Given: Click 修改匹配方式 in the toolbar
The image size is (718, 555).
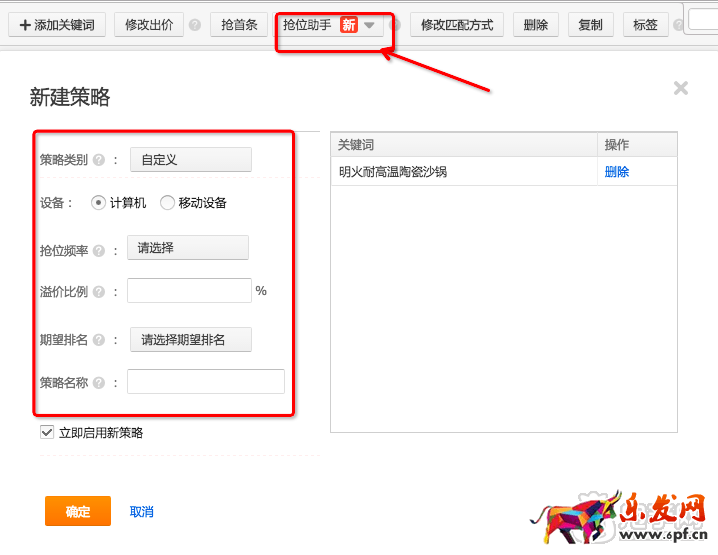Looking at the screenshot, I should 457,25.
